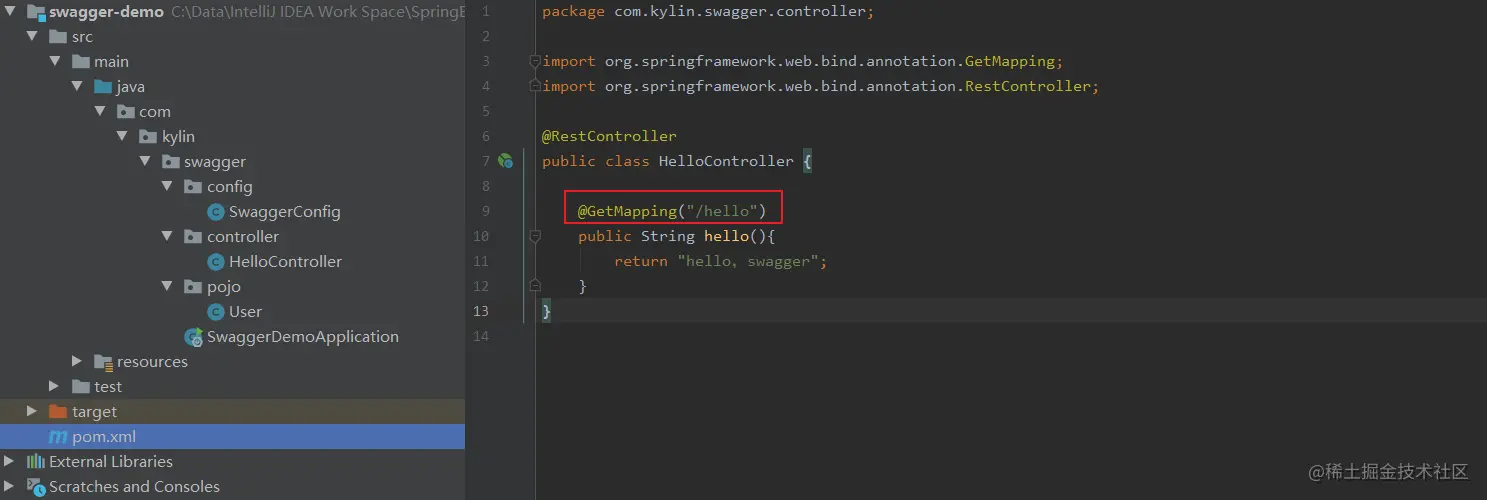Click line number 9 in the gutter

pyautogui.click(x=485, y=211)
